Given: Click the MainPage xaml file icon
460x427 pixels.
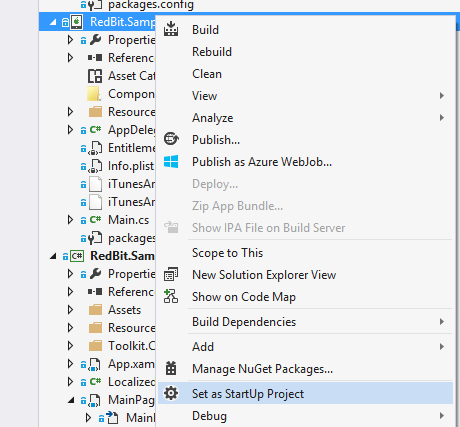Looking at the screenshot, I should [94, 400].
